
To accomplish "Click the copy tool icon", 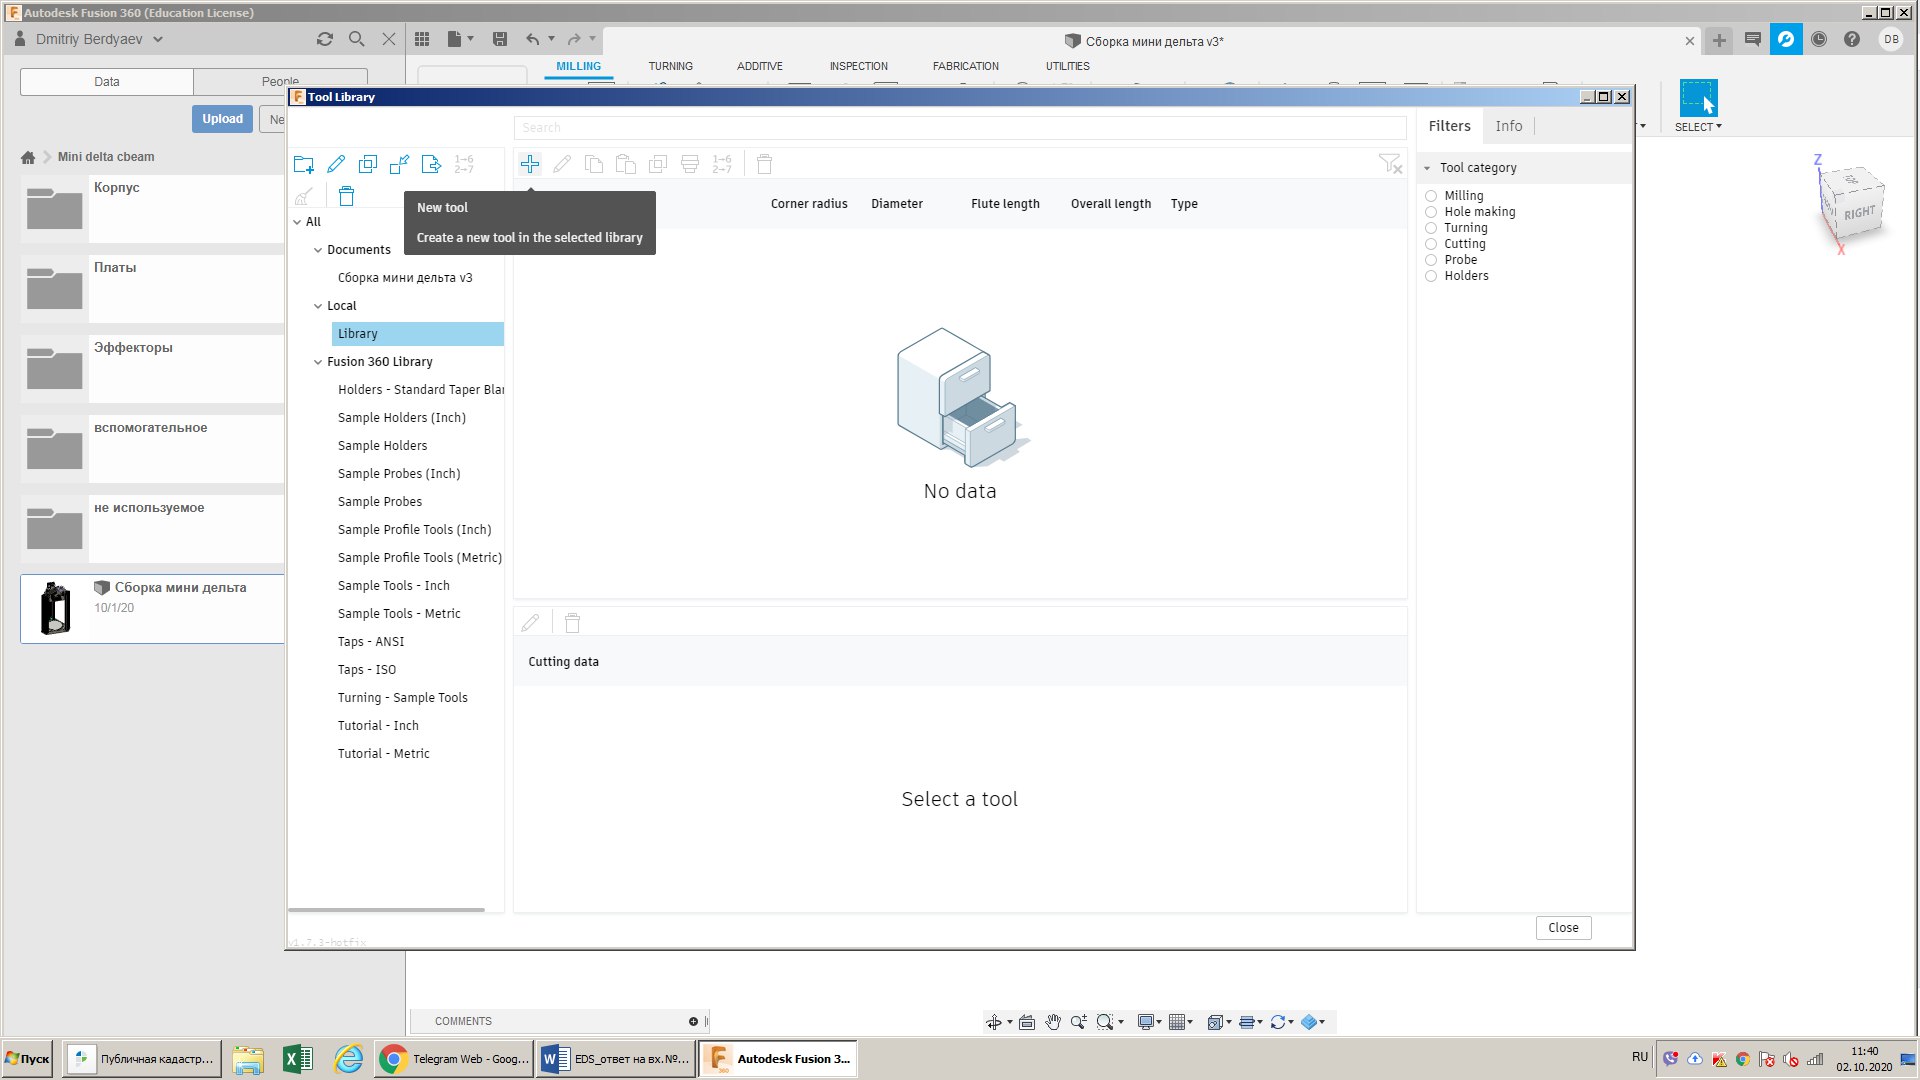I will [x=594, y=164].
